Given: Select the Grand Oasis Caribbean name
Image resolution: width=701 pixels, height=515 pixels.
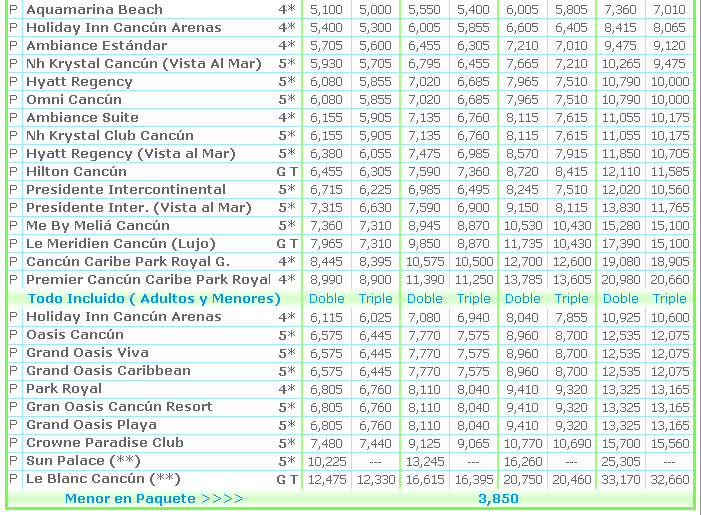Looking at the screenshot, I should click(x=108, y=371).
